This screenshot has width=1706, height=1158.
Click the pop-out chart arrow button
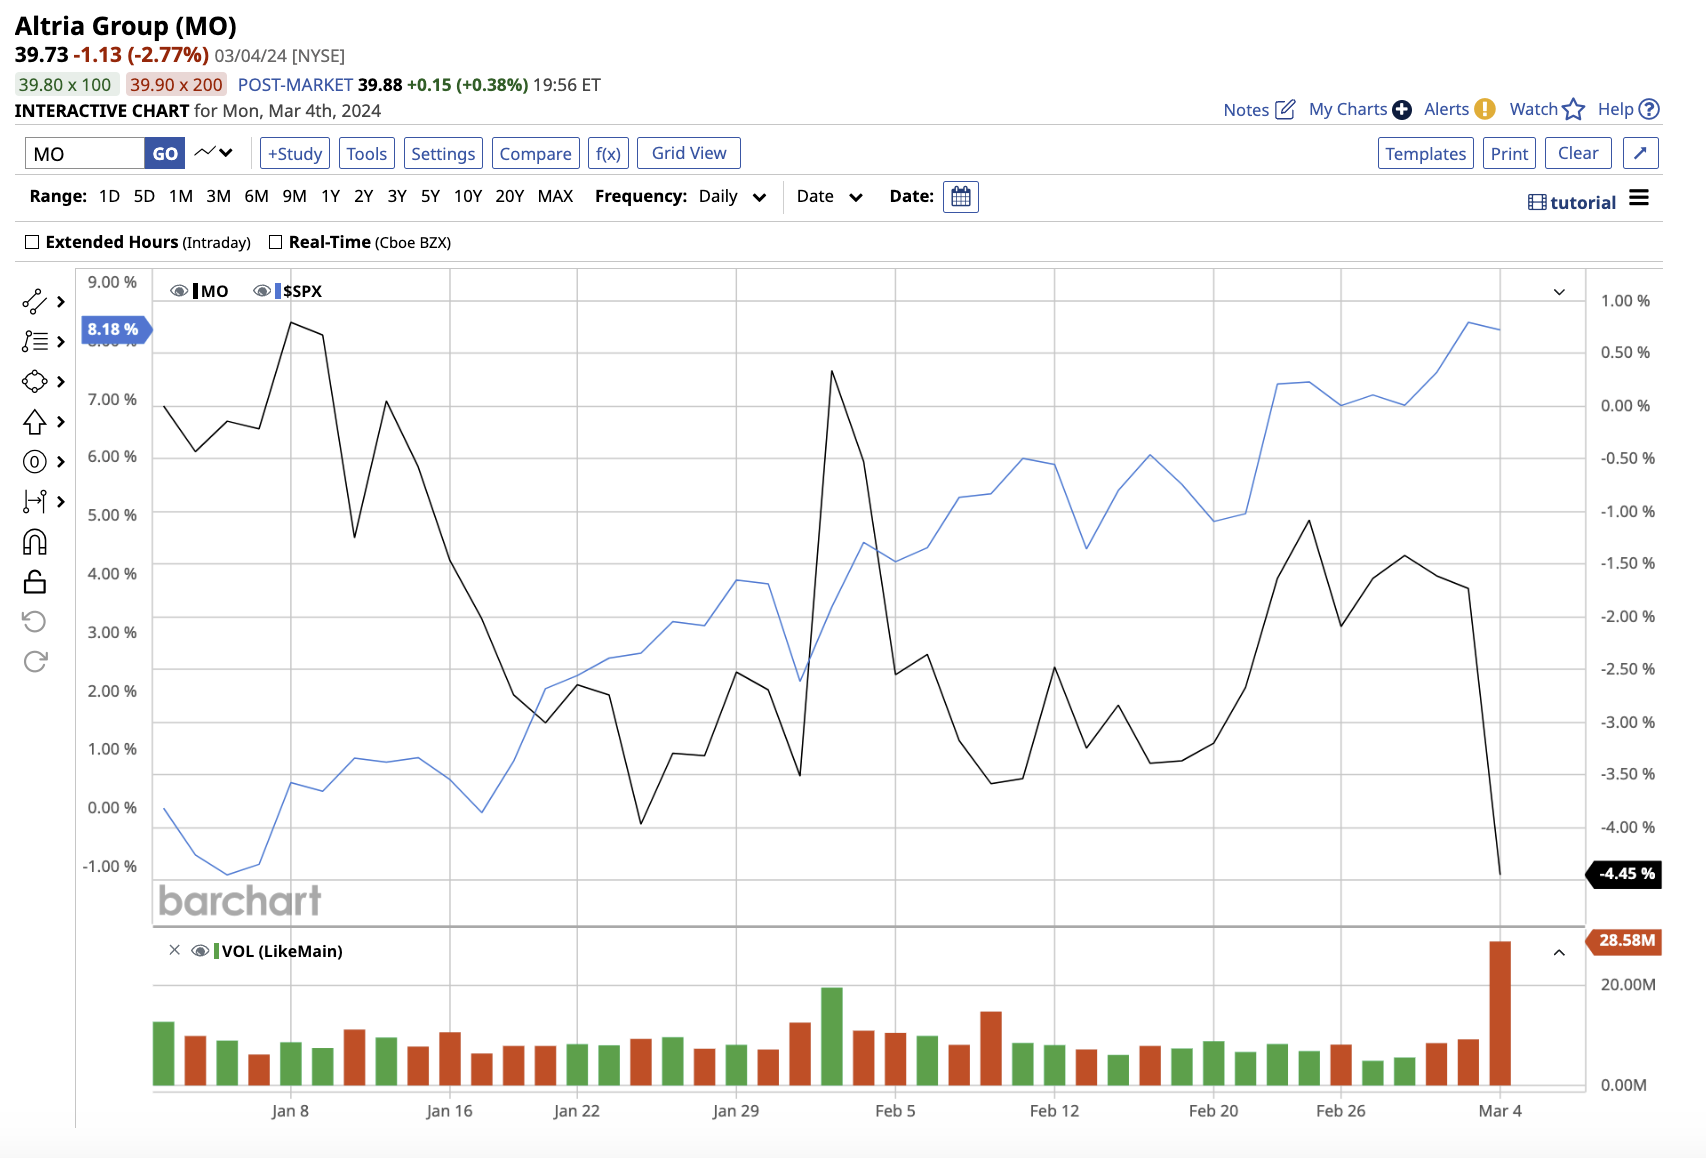[x=1640, y=153]
